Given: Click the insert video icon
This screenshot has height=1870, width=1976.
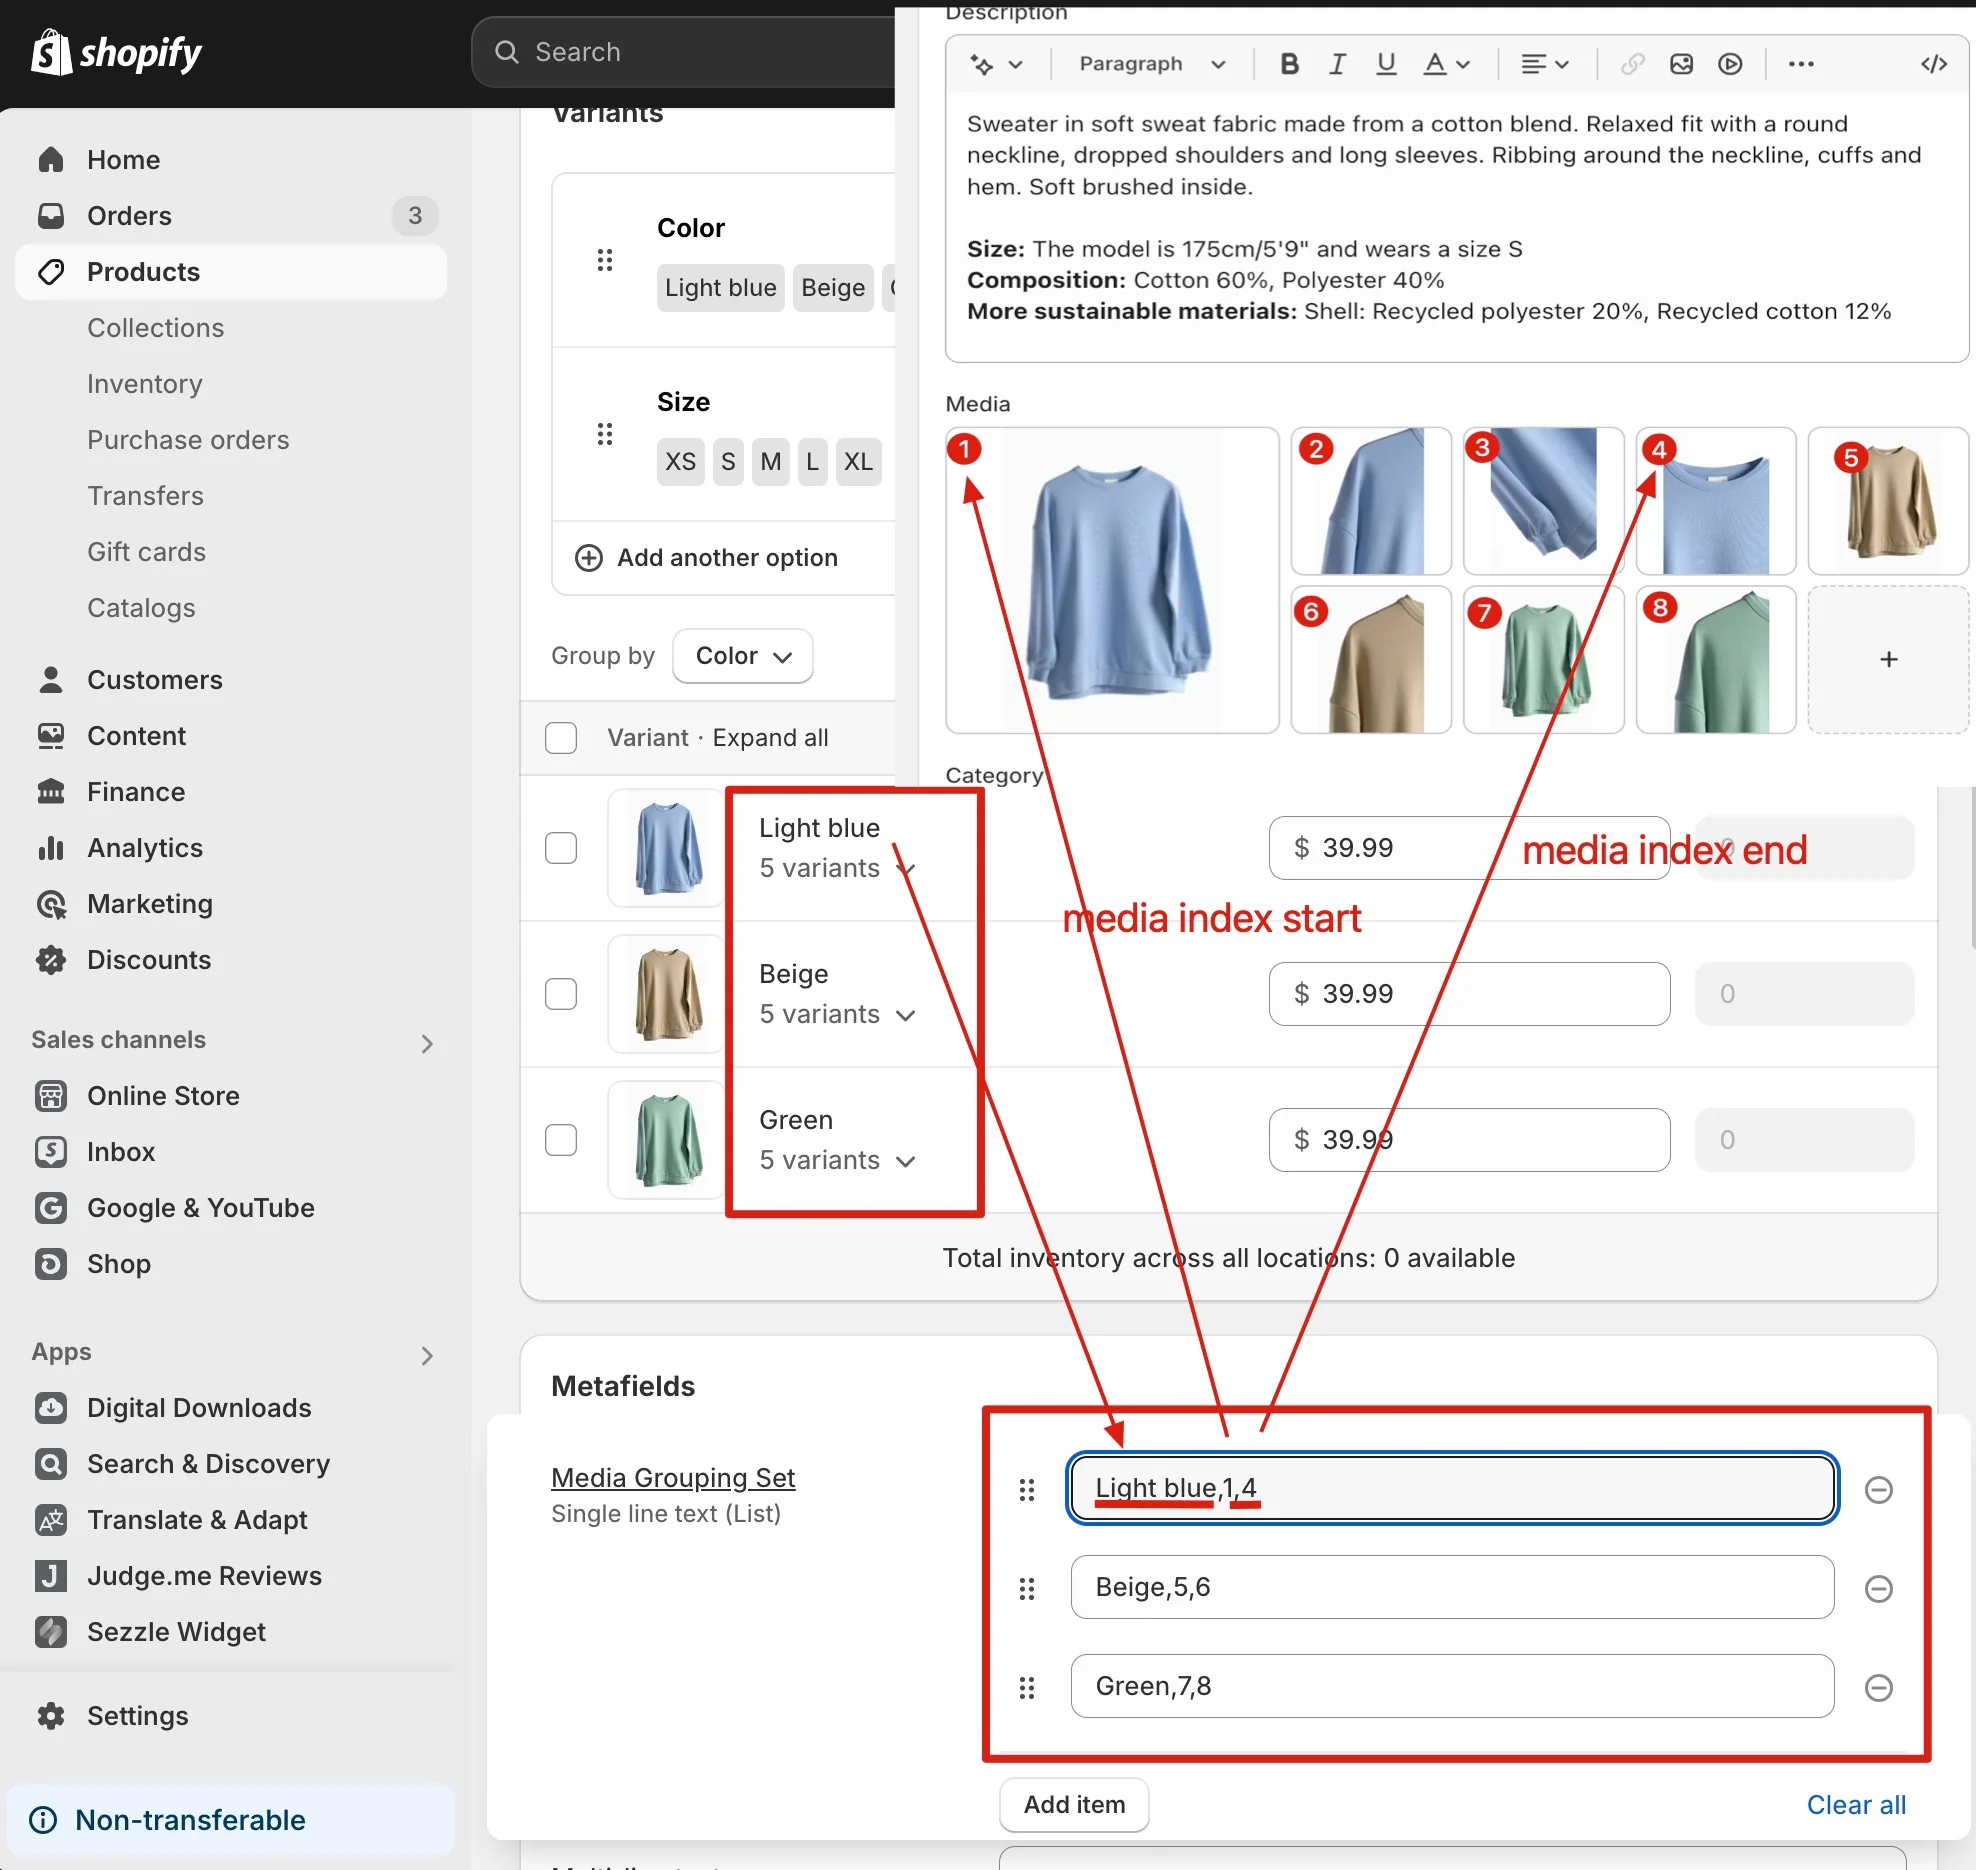Looking at the screenshot, I should [x=1730, y=64].
